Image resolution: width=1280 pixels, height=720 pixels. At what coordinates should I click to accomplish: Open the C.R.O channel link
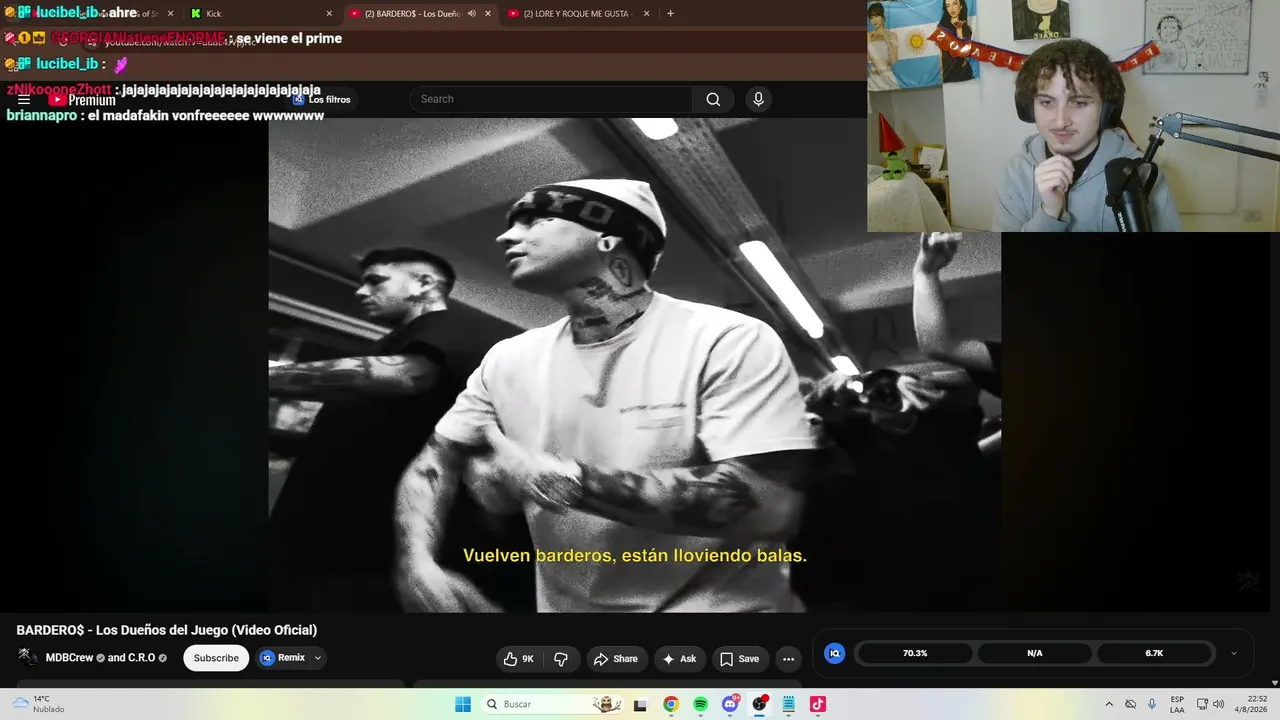pyautogui.click(x=141, y=658)
